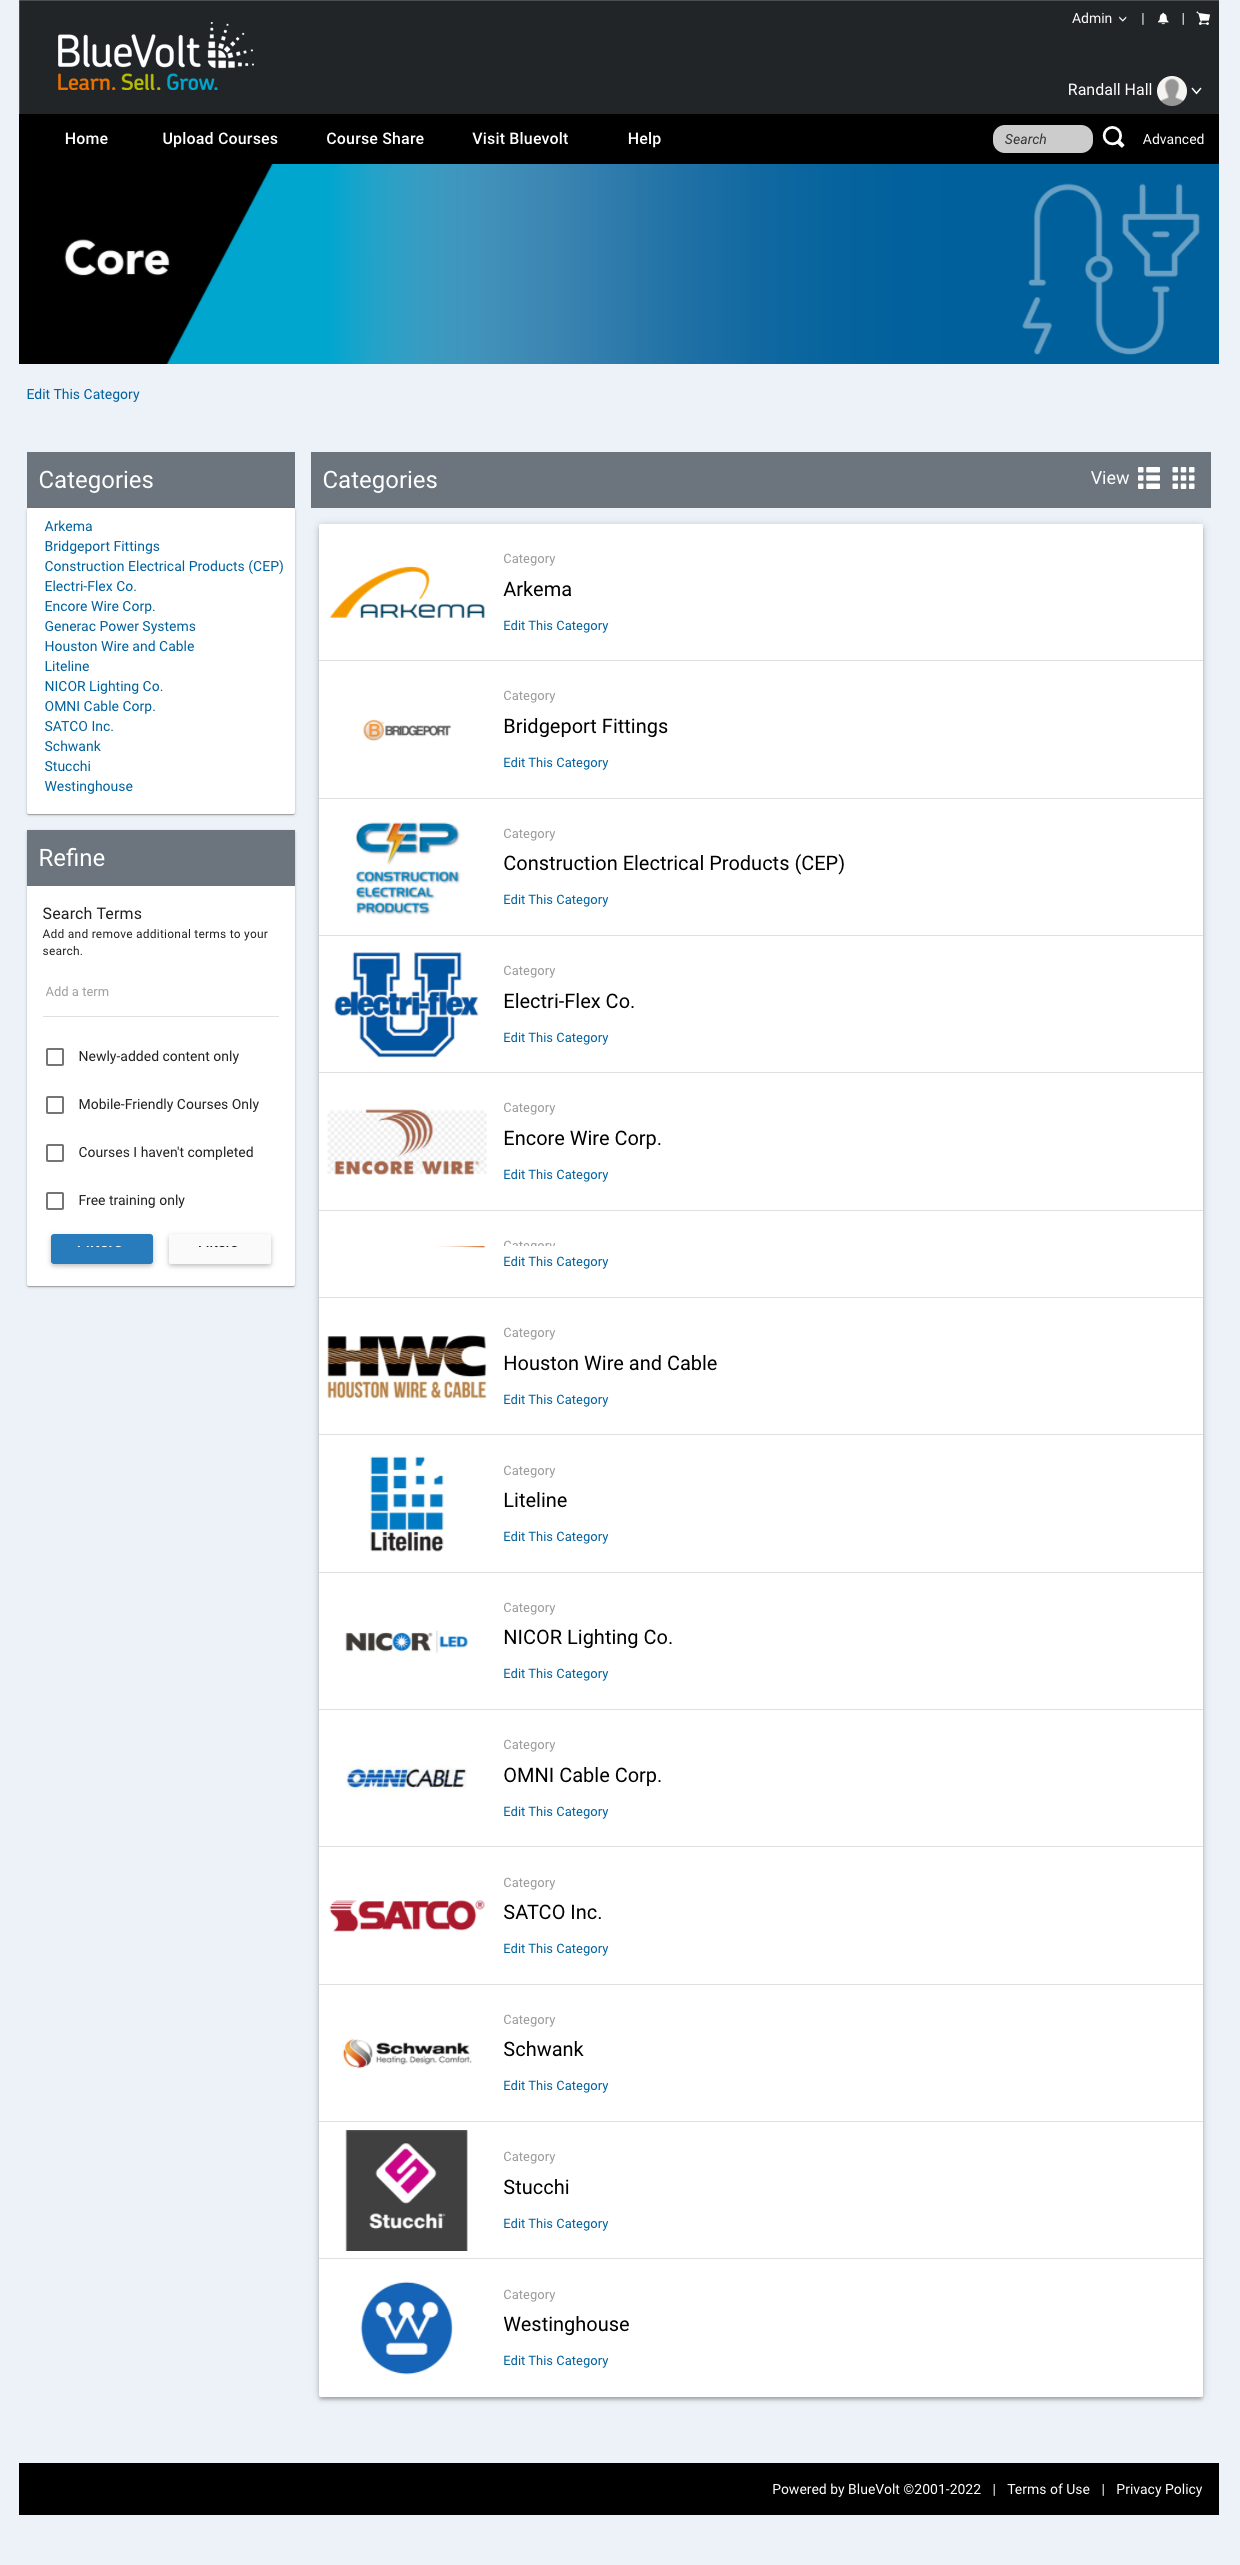Expand the Admin dropdown menu
The height and width of the screenshot is (2565, 1240).
(x=1099, y=19)
